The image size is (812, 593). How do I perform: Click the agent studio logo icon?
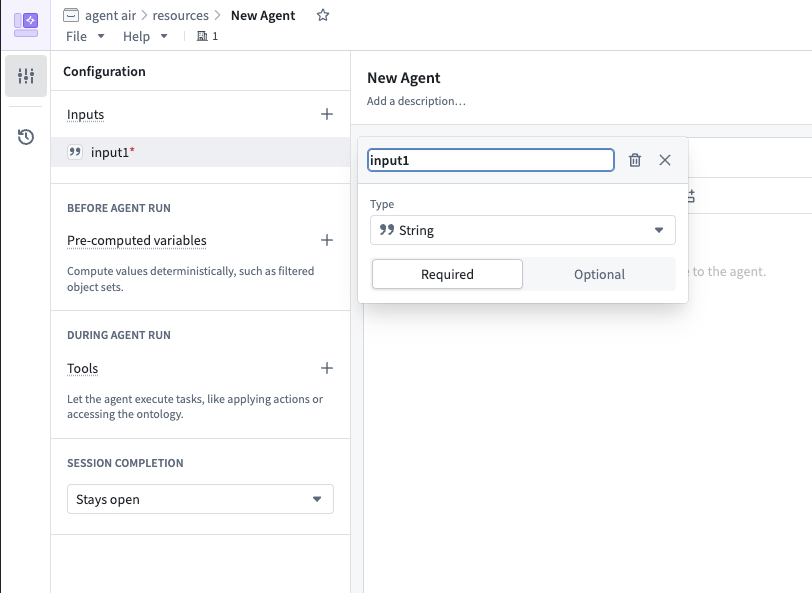pos(26,25)
